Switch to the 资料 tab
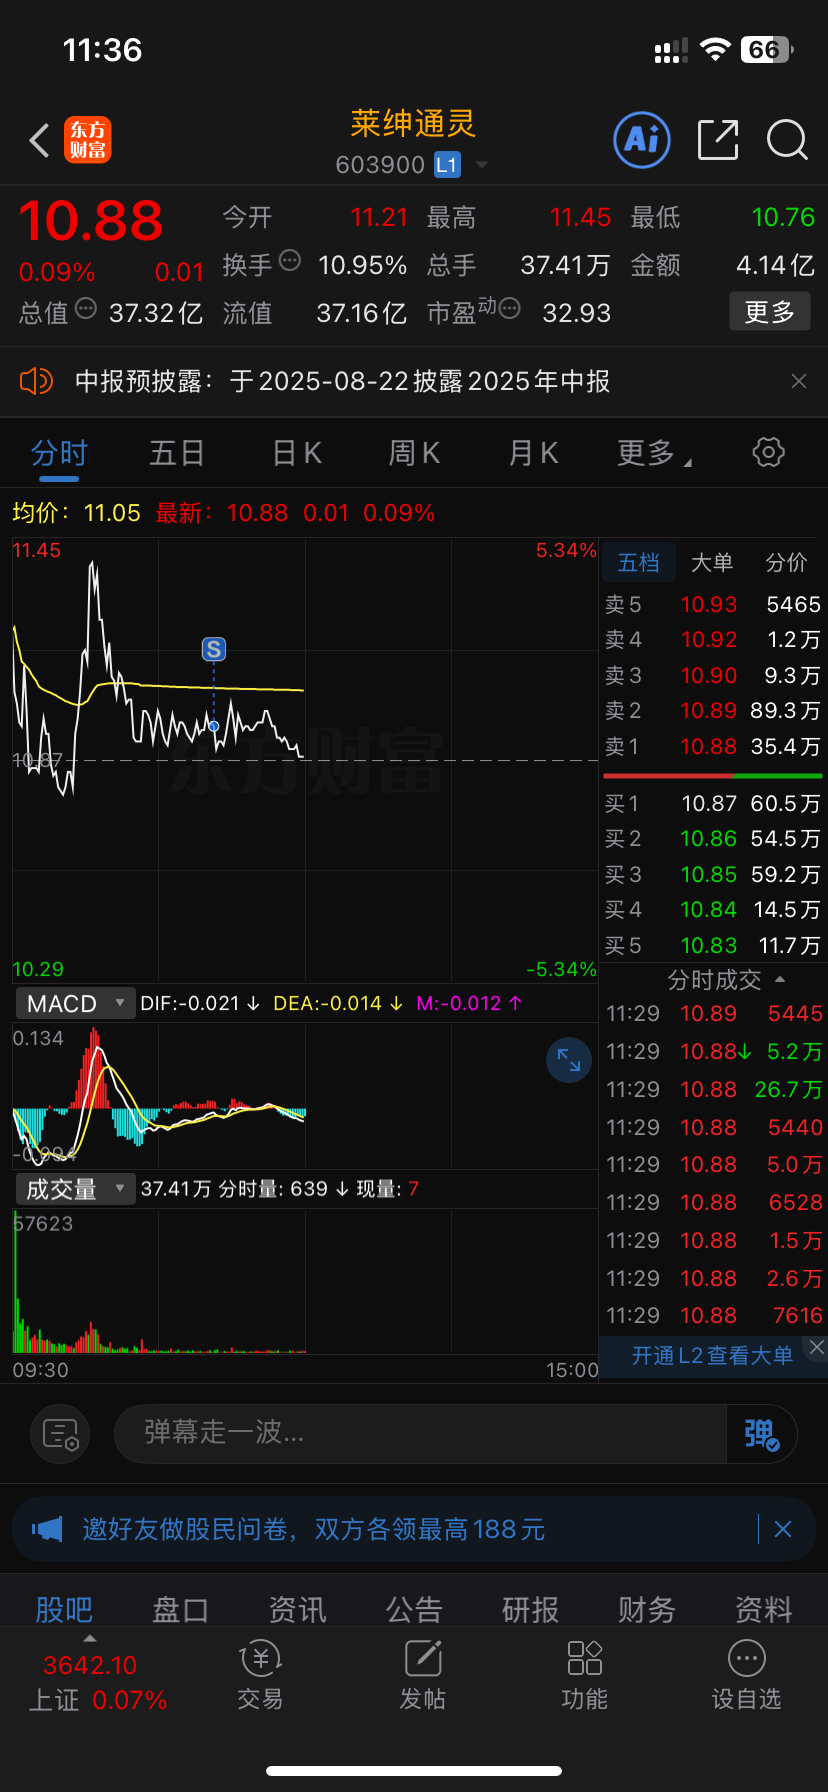Image resolution: width=828 pixels, height=1792 pixels. coord(764,1609)
